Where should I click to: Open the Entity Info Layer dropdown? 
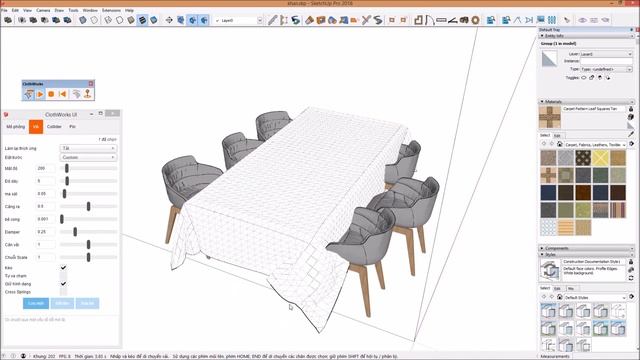606,54
